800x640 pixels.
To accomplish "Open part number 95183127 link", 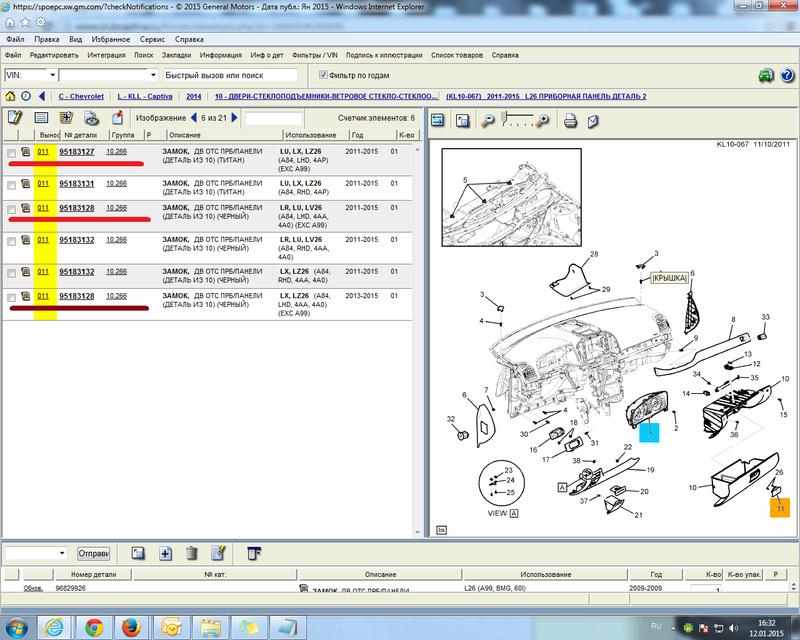I will tap(77, 152).
